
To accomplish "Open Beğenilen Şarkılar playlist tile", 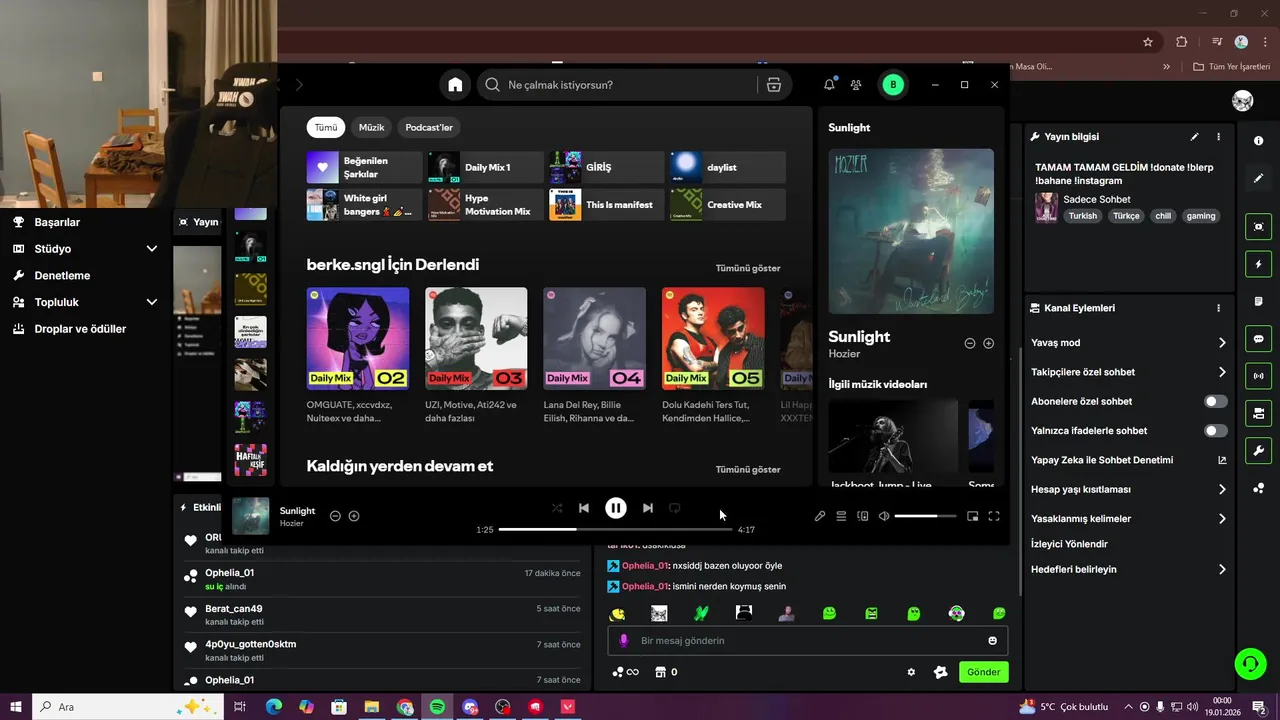I will tap(364, 167).
